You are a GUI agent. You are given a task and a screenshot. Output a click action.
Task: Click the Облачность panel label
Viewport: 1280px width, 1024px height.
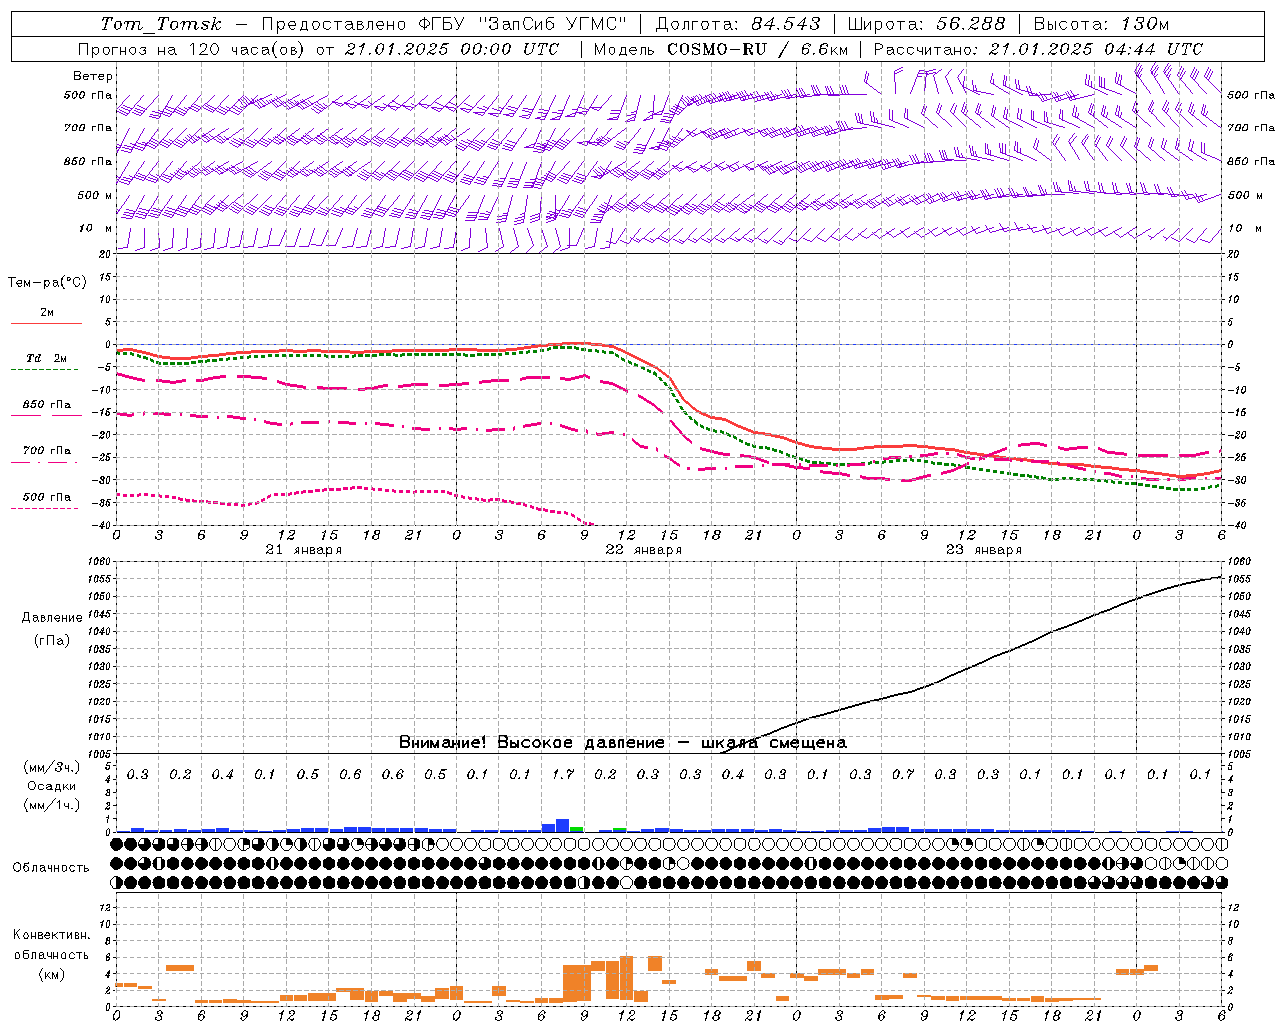pyautogui.click(x=51, y=868)
